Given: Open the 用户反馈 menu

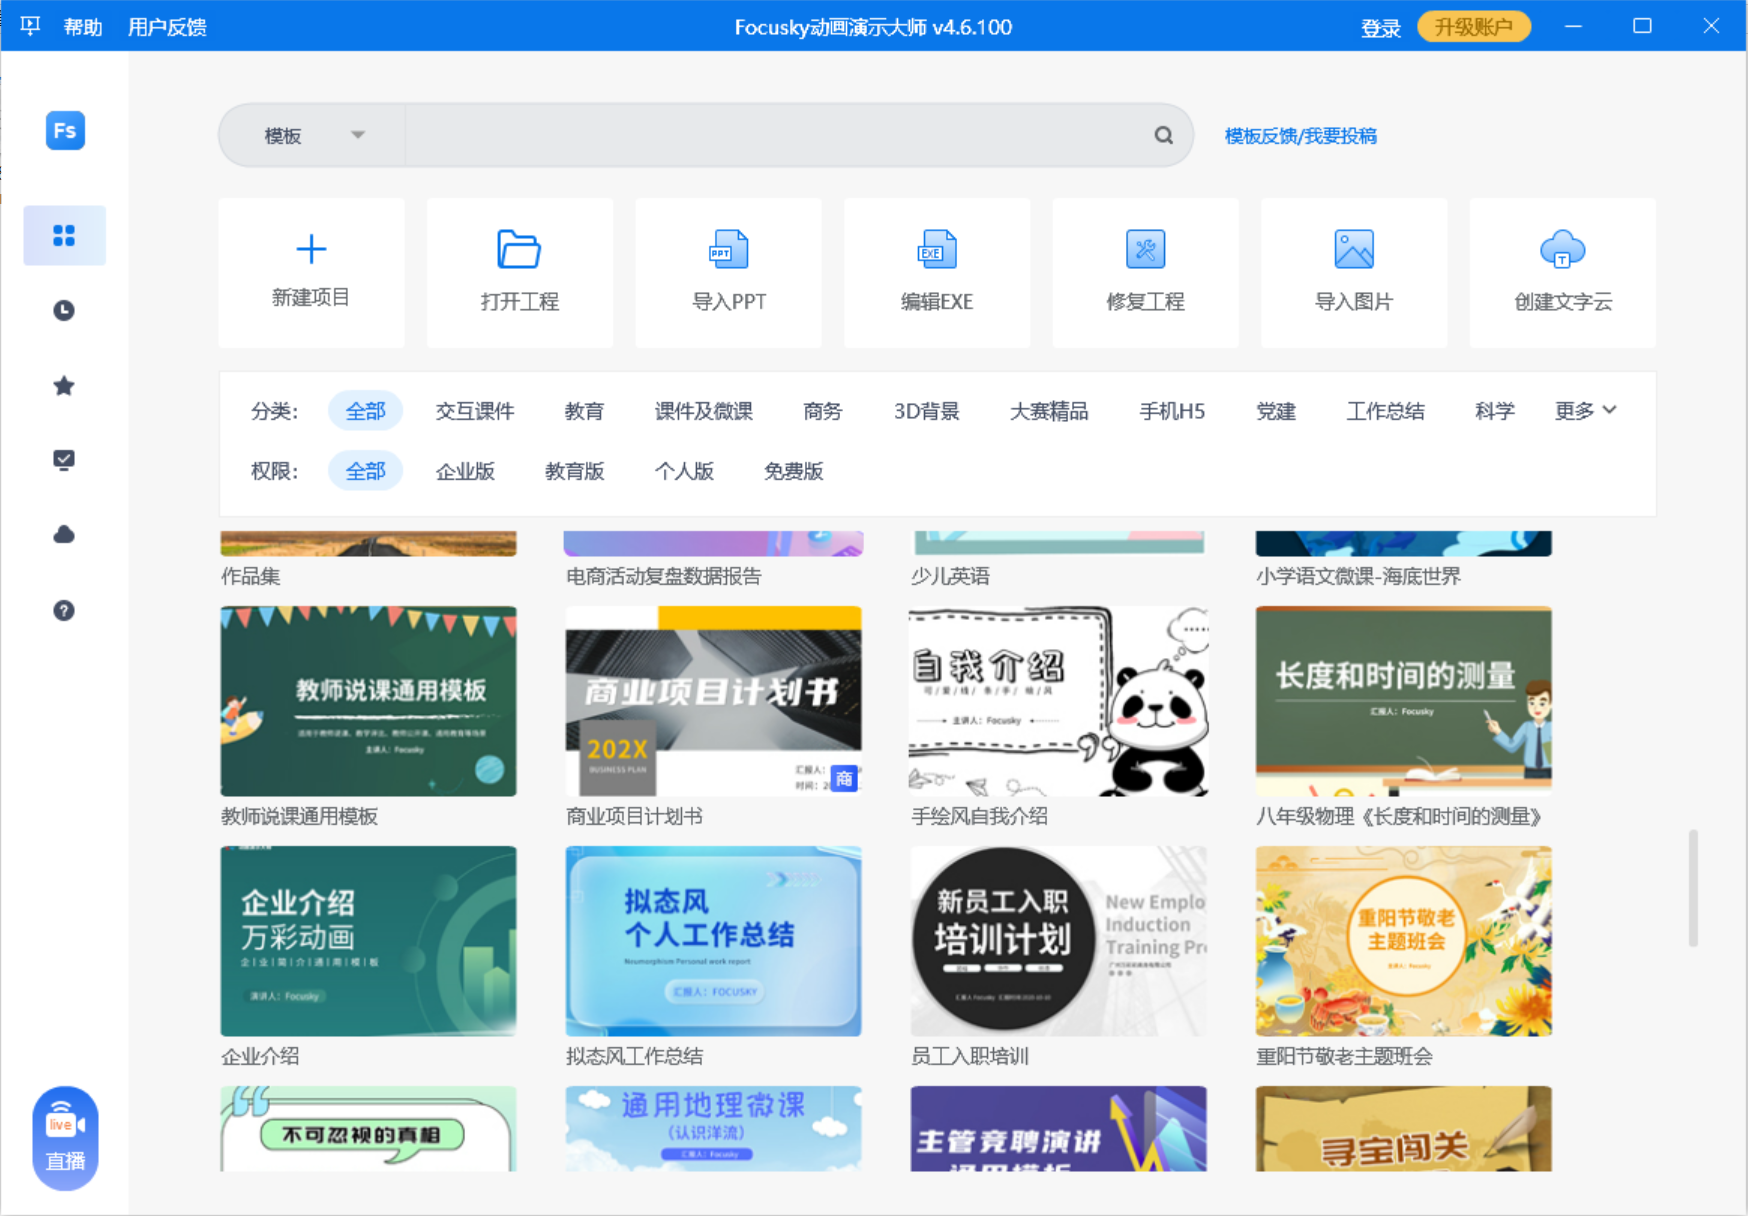Looking at the screenshot, I should click(x=167, y=27).
